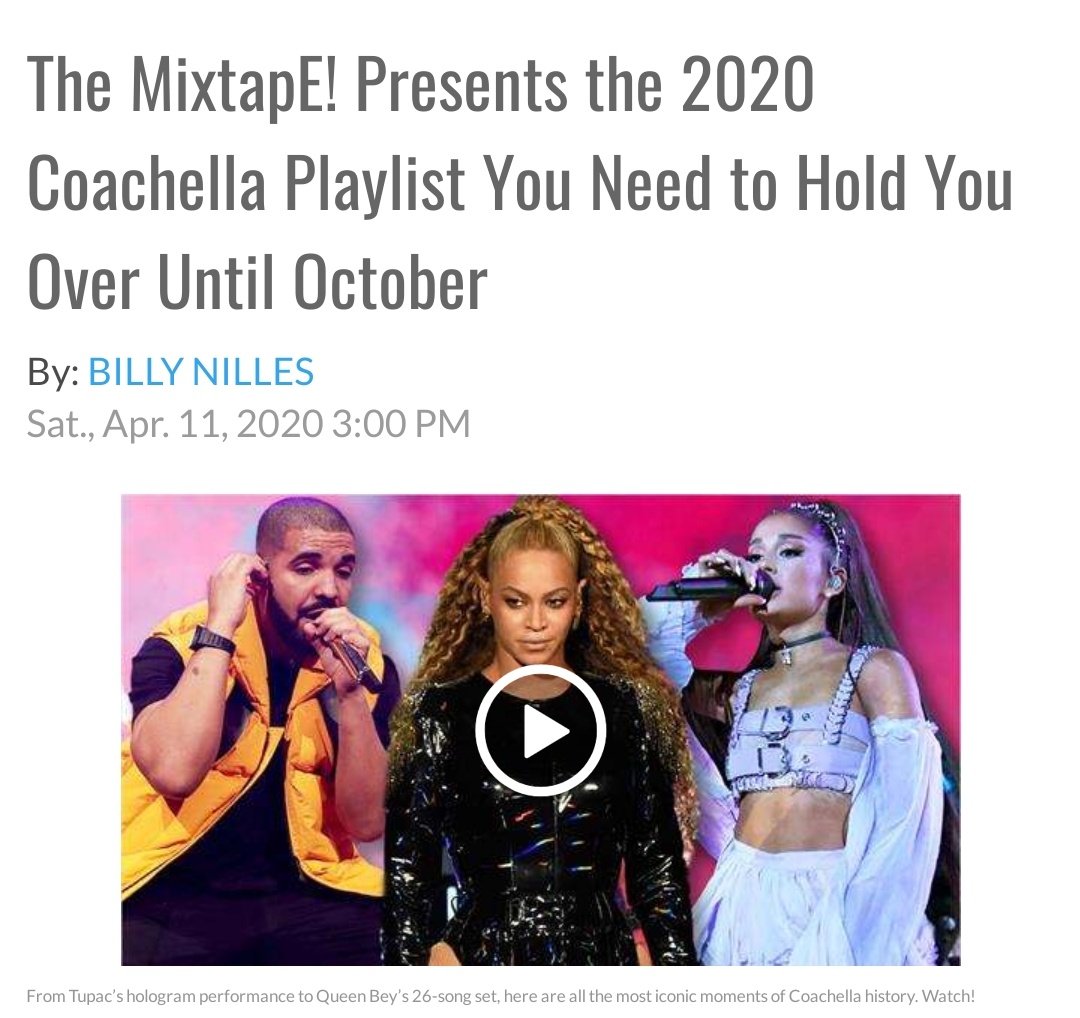1080x1018 pixels.
Task: Open author Billy Nilles' page
Action: (x=201, y=371)
